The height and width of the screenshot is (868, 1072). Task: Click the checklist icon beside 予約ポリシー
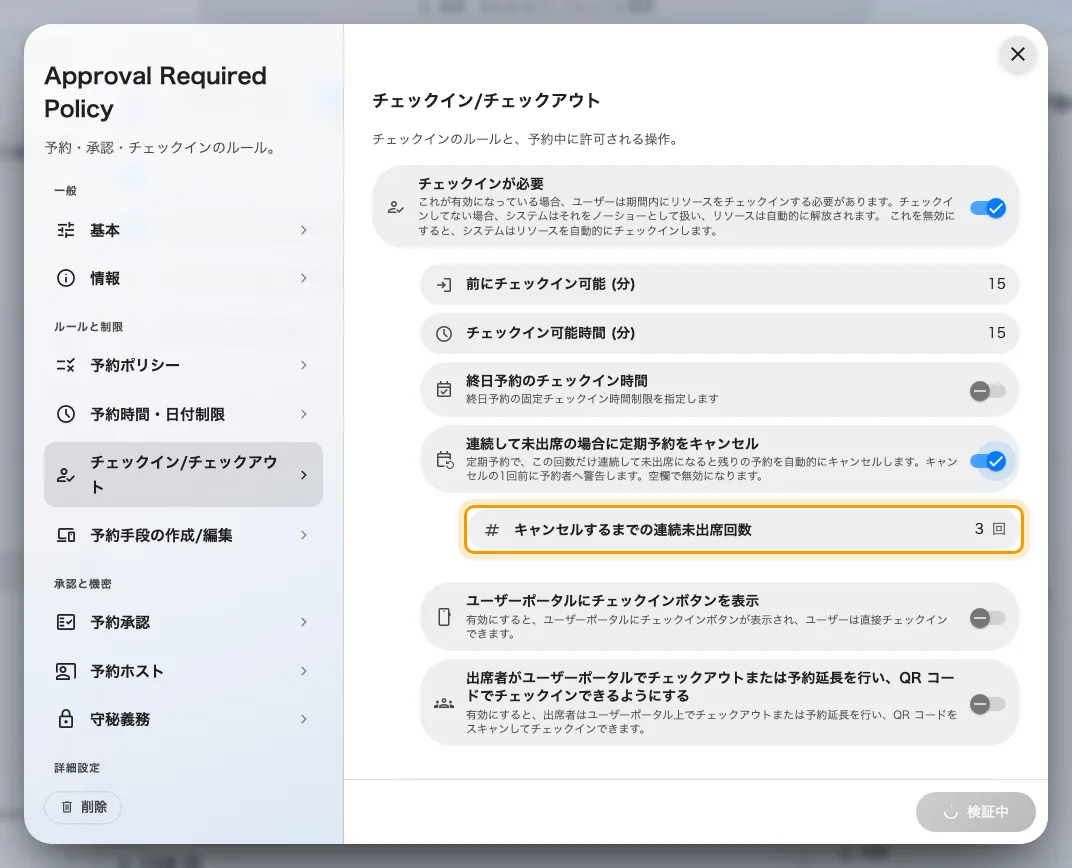coord(66,365)
